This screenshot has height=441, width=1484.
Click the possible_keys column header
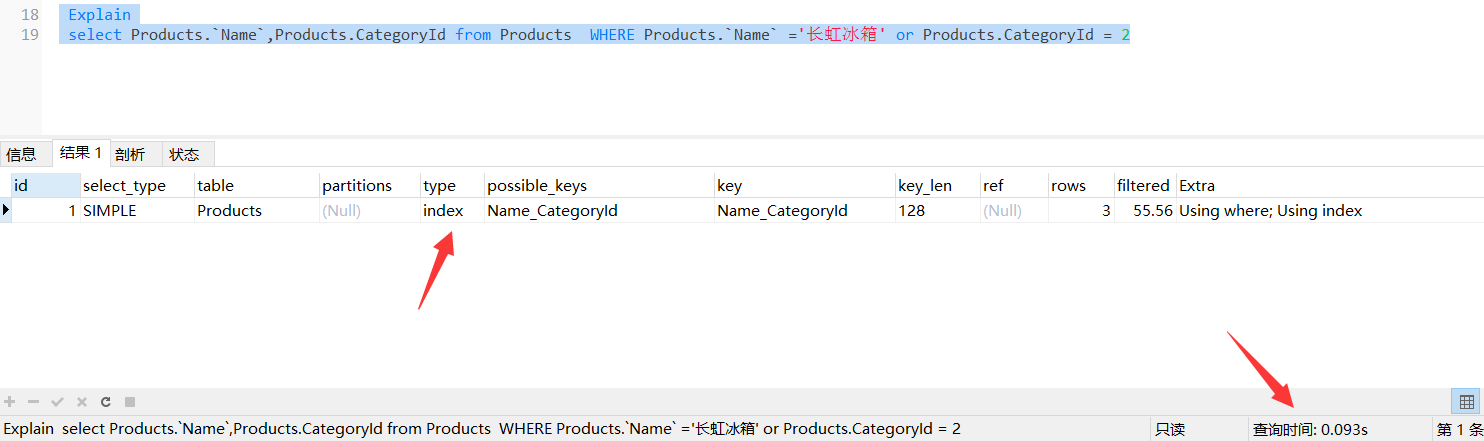click(537, 185)
